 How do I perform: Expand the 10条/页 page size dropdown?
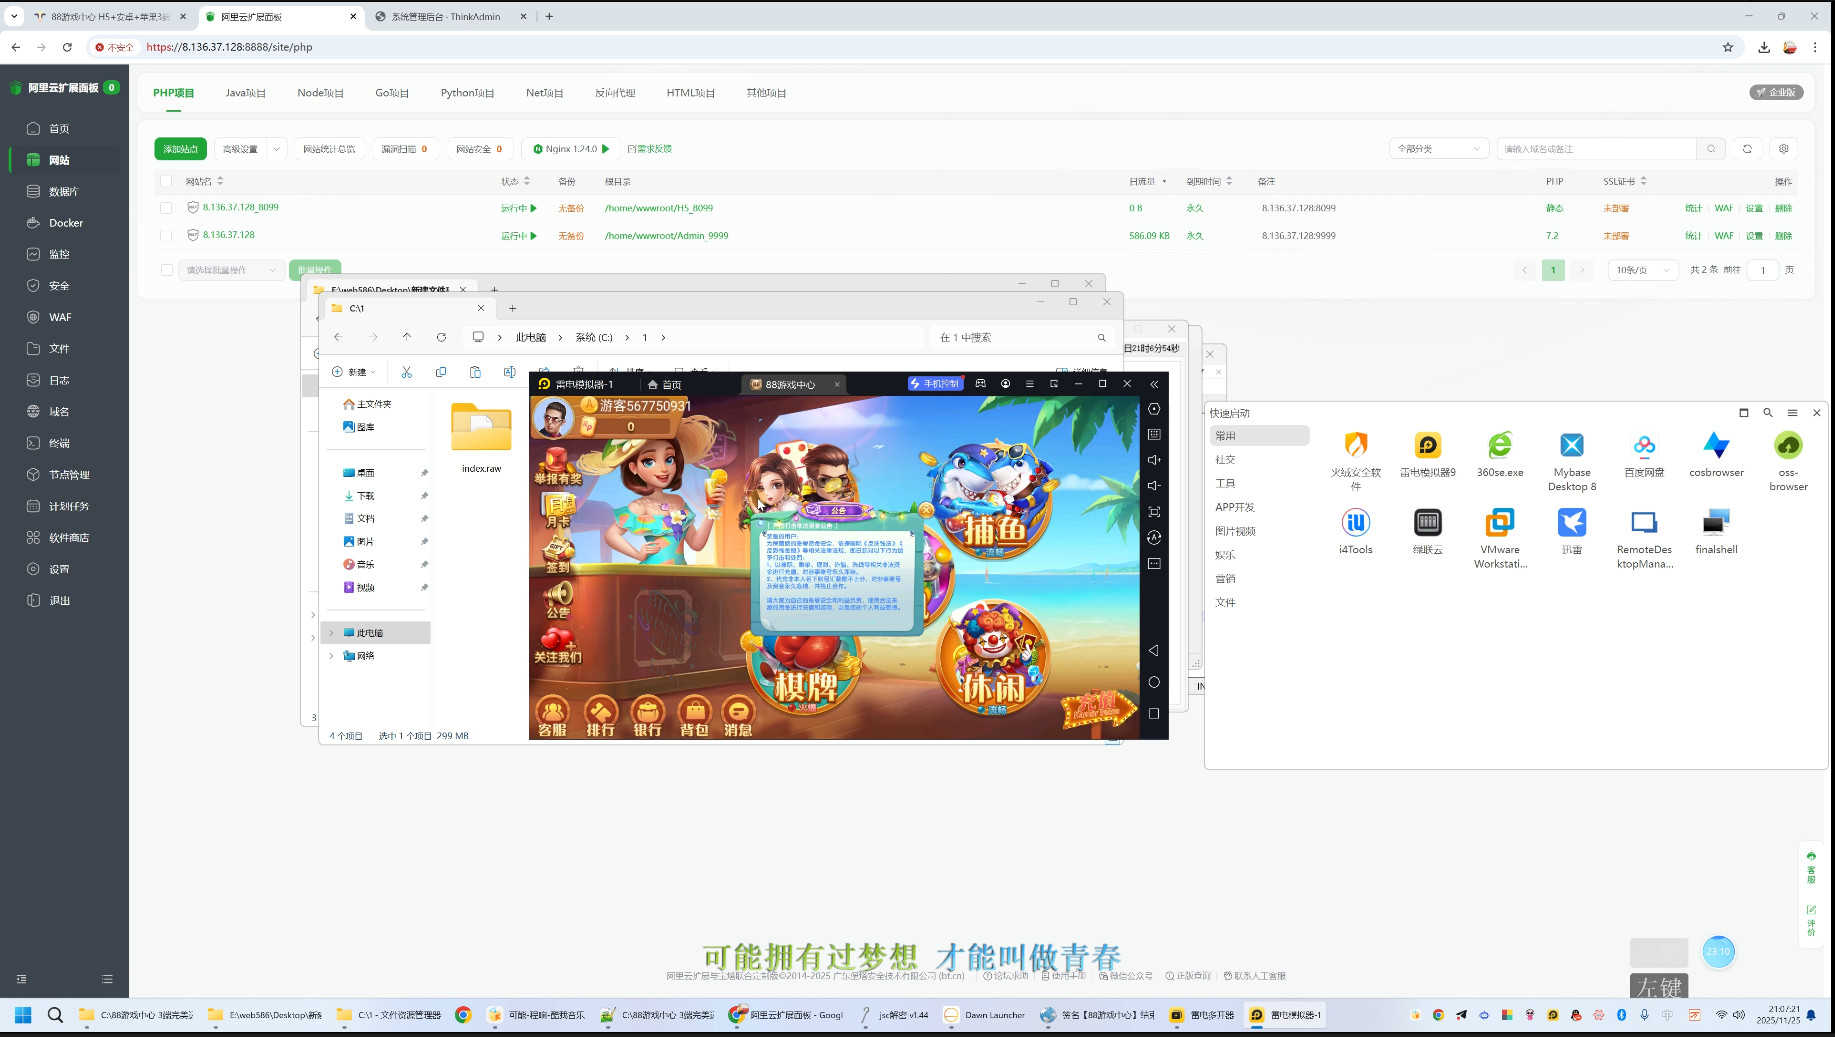(1643, 270)
